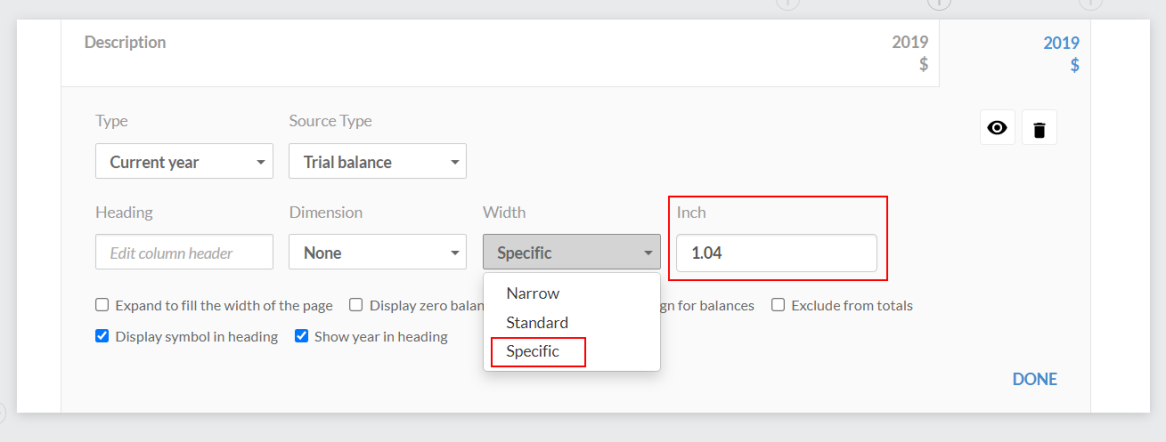The image size is (1166, 442).
Task: Disable Show year in heading
Action: coord(301,336)
